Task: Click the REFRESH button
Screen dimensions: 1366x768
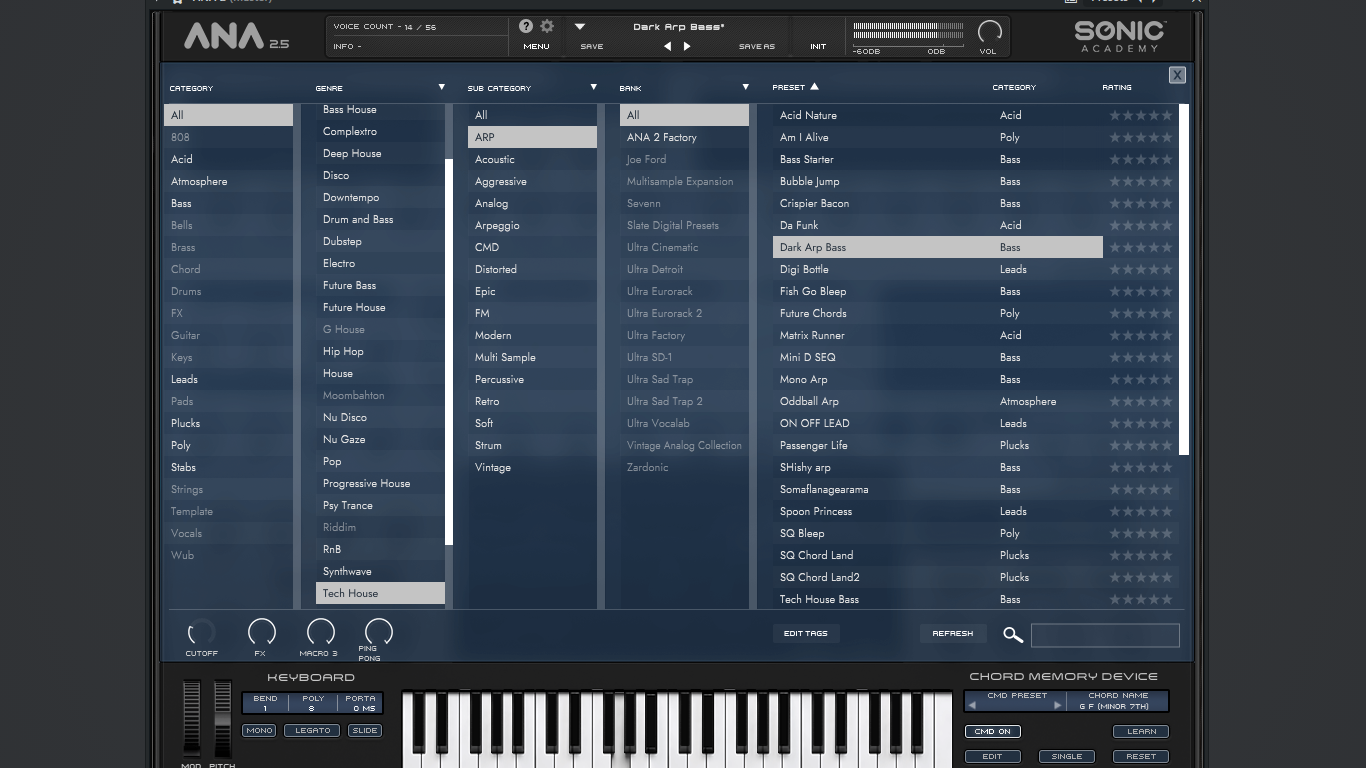Action: coord(953,633)
